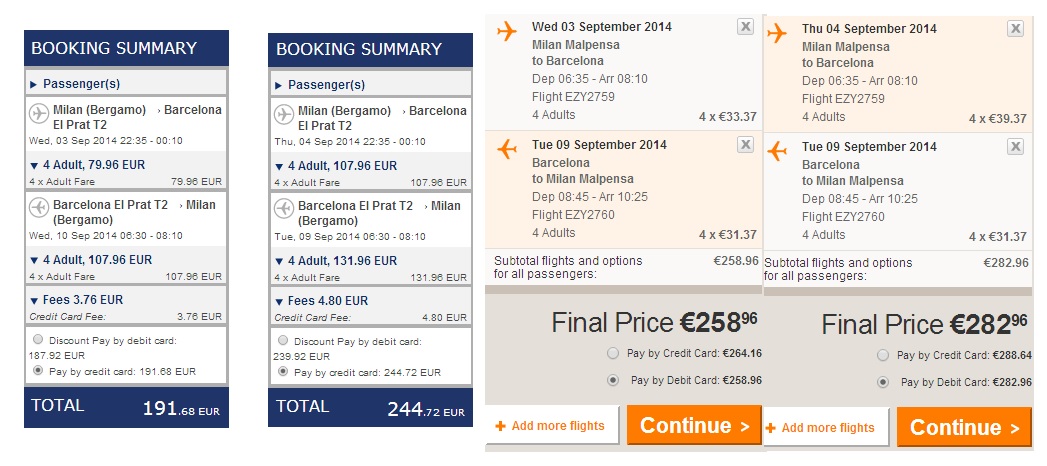Click the return plane icon for Wed, 10 Sep flight
This screenshot has height=466, width=1047.
[39, 207]
